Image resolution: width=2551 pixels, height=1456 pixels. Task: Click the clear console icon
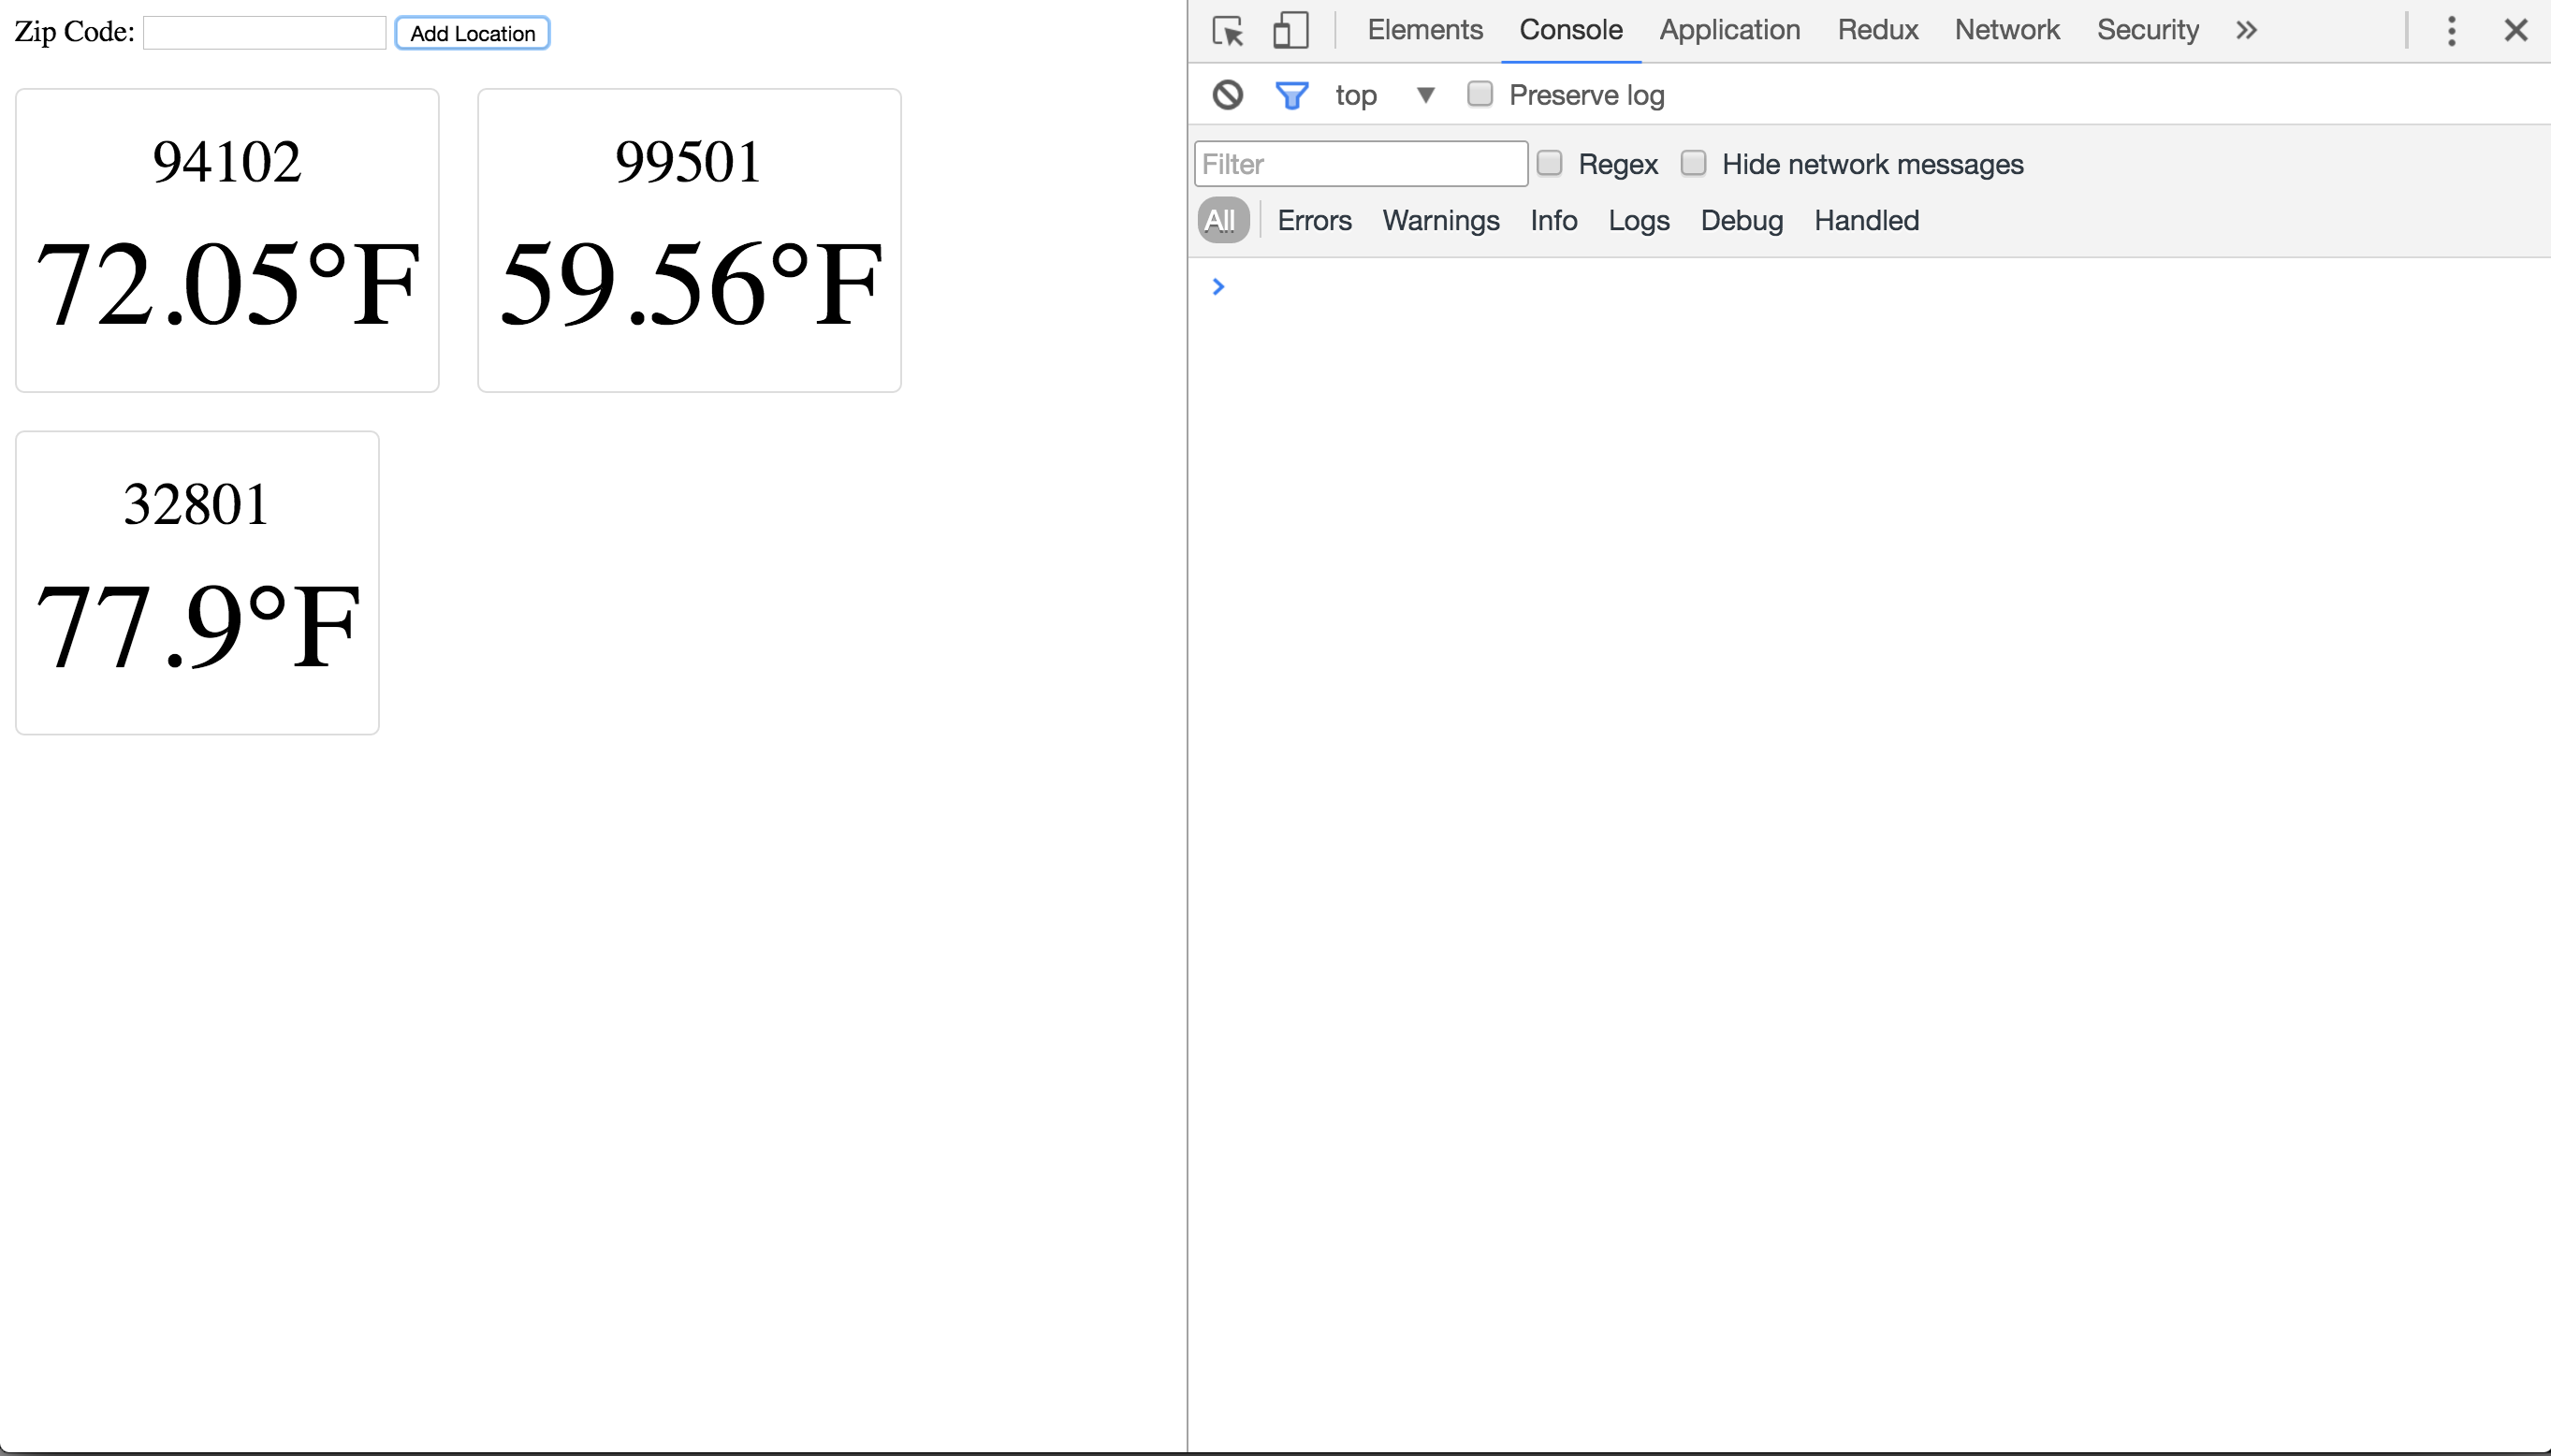click(x=1227, y=95)
